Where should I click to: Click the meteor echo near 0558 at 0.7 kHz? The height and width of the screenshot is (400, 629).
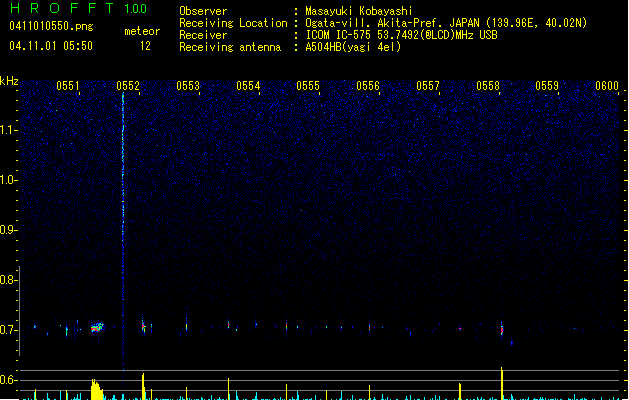pyautogui.click(x=502, y=329)
